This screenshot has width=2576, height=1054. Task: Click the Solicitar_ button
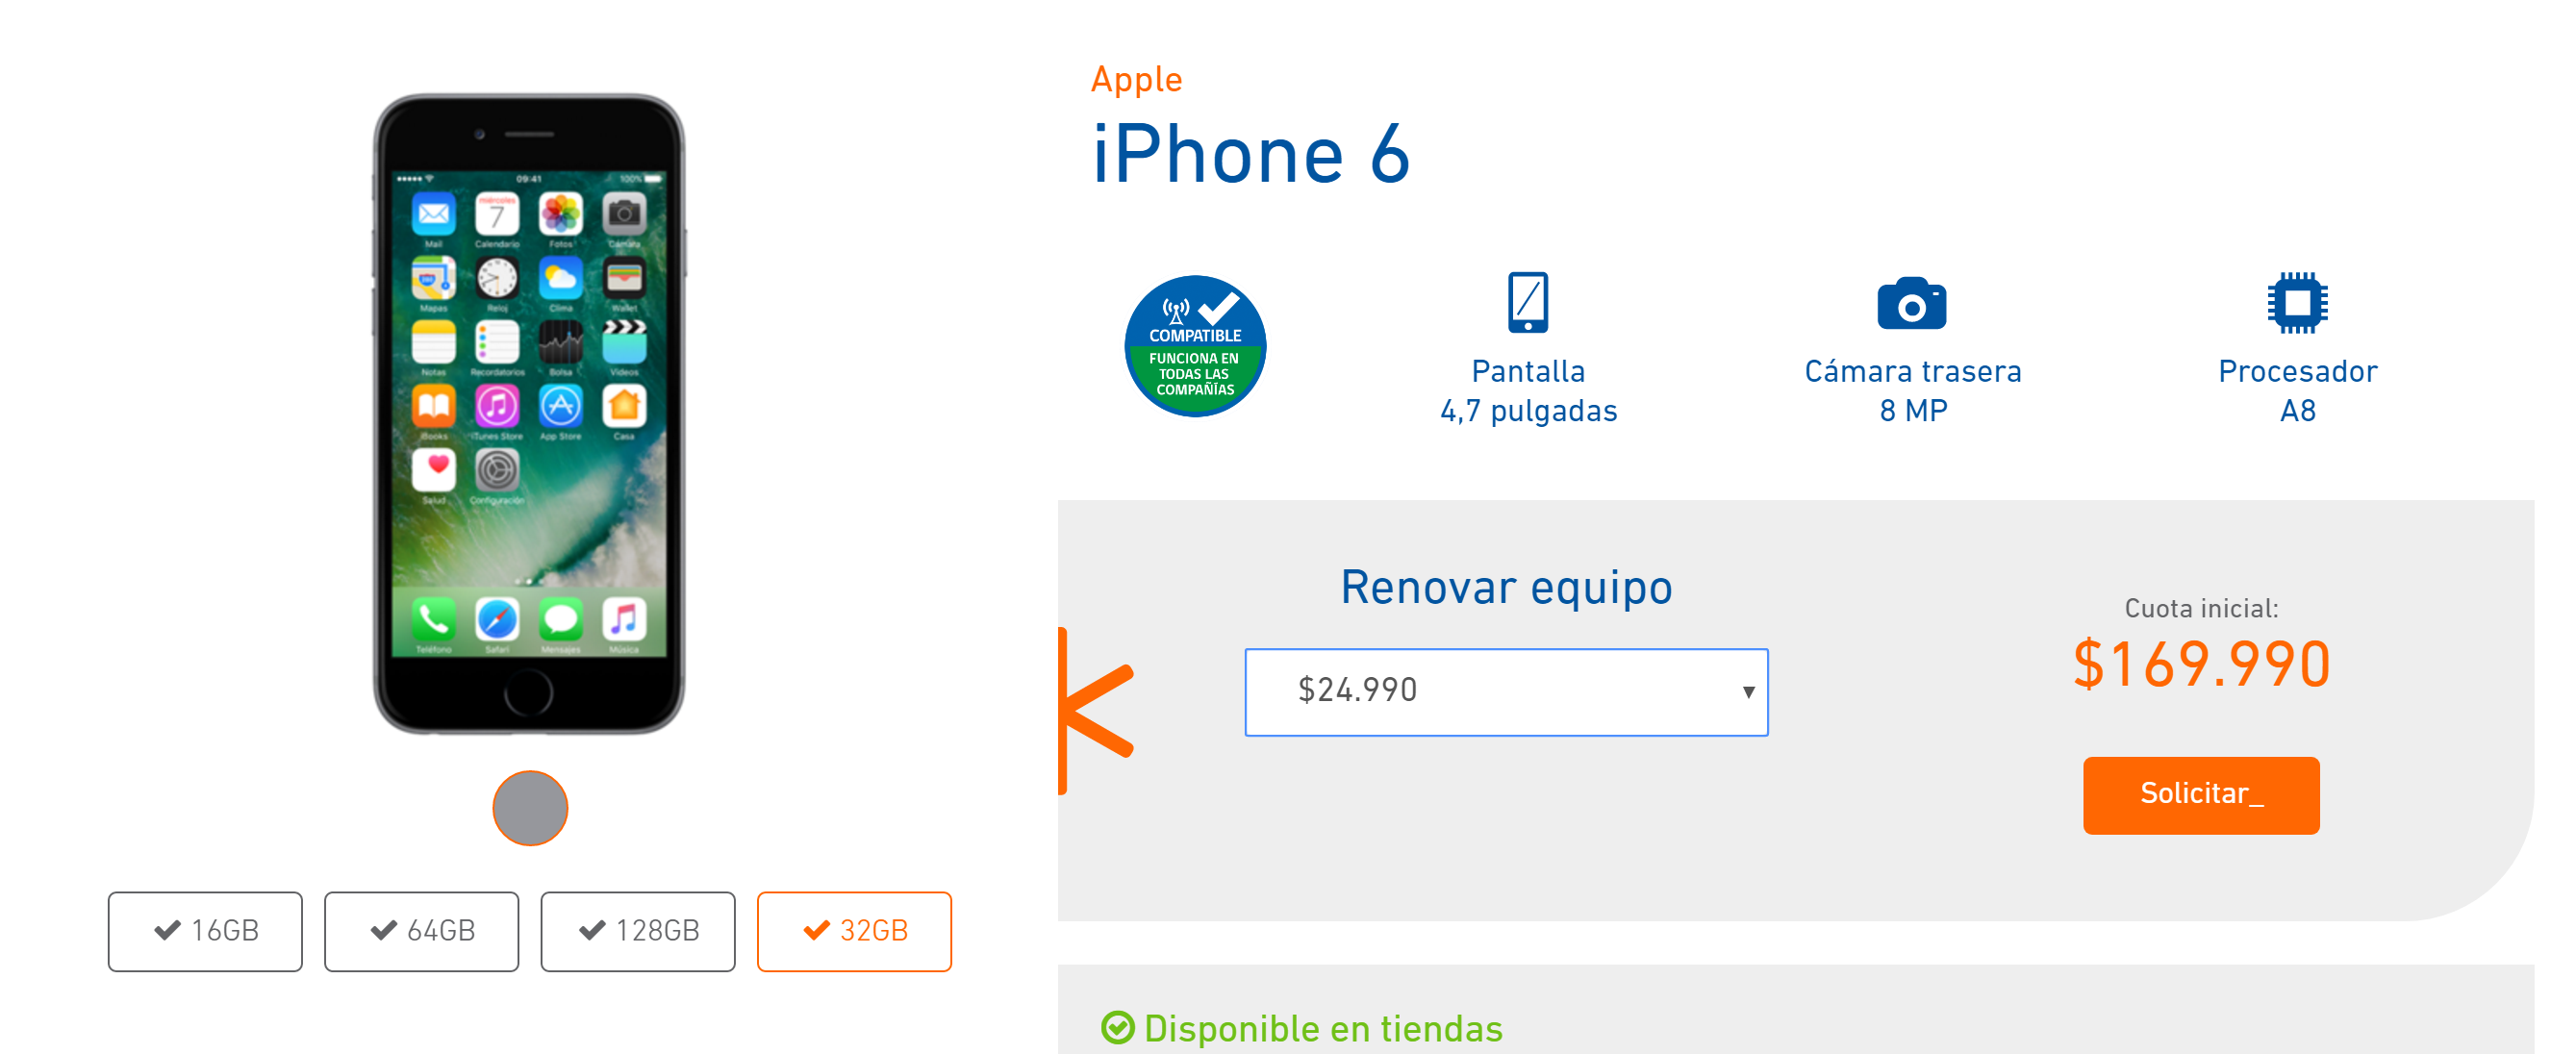(2200, 795)
